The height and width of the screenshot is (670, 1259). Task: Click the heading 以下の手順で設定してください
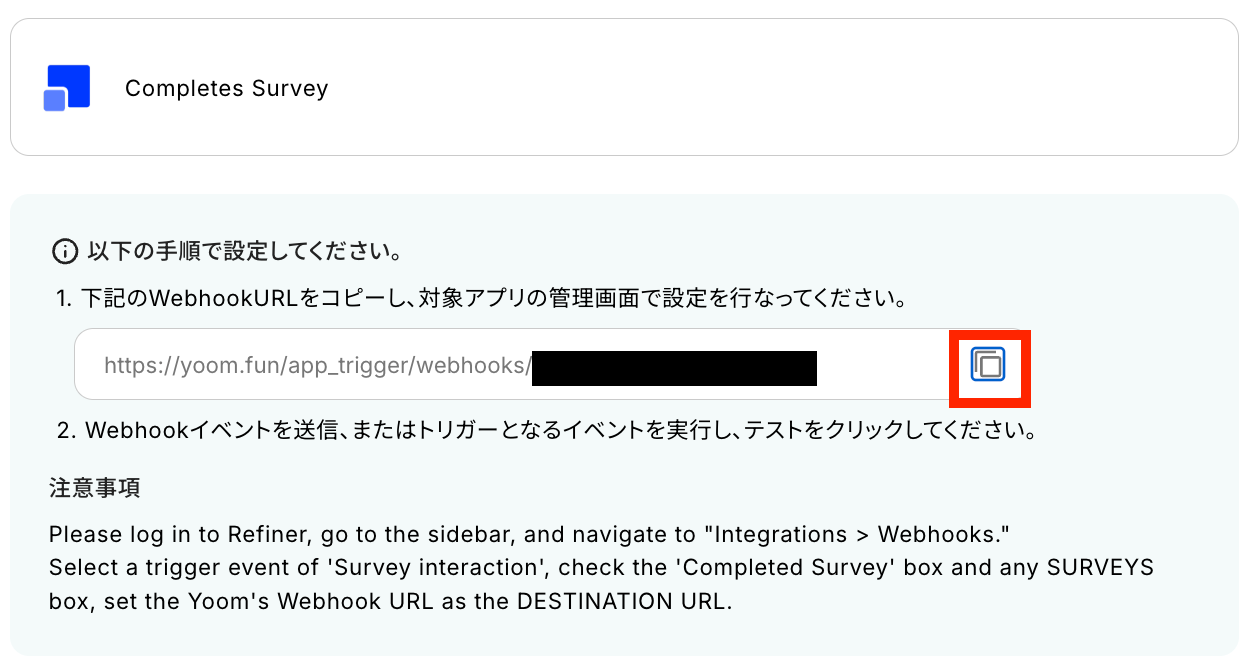(244, 251)
